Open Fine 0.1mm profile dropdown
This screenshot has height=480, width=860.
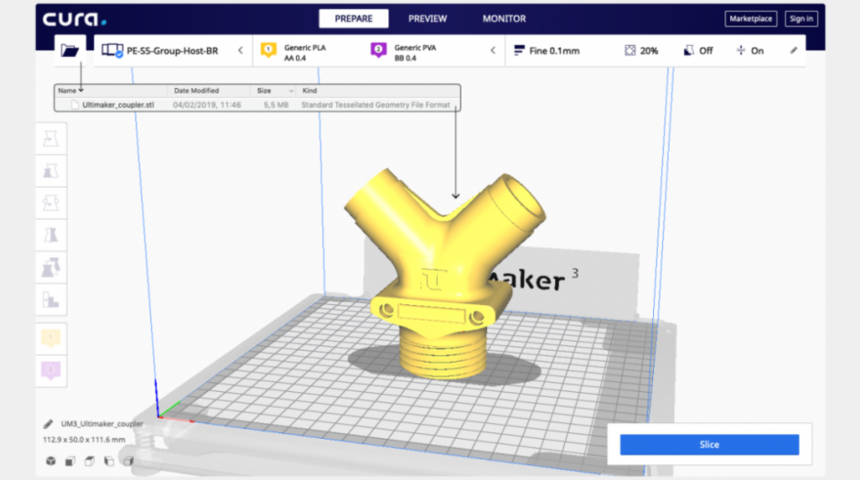554,50
